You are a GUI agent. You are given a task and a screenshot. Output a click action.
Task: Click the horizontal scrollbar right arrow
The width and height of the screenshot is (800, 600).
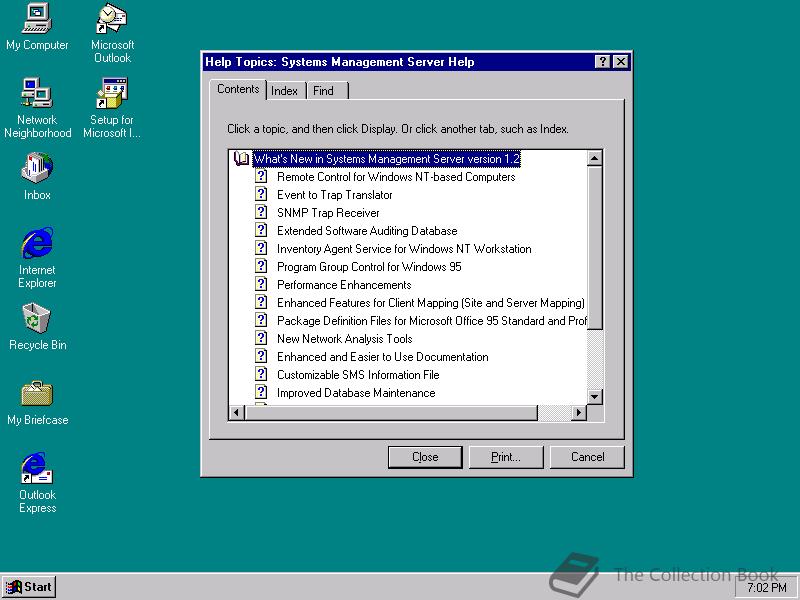pyautogui.click(x=579, y=412)
